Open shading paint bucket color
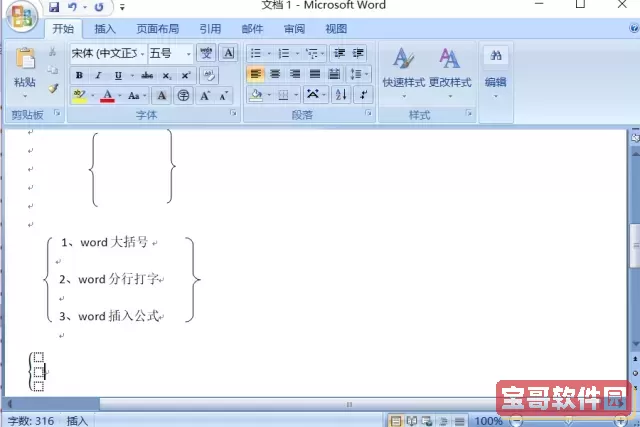The width and height of the screenshot is (640, 427). pos(256,96)
